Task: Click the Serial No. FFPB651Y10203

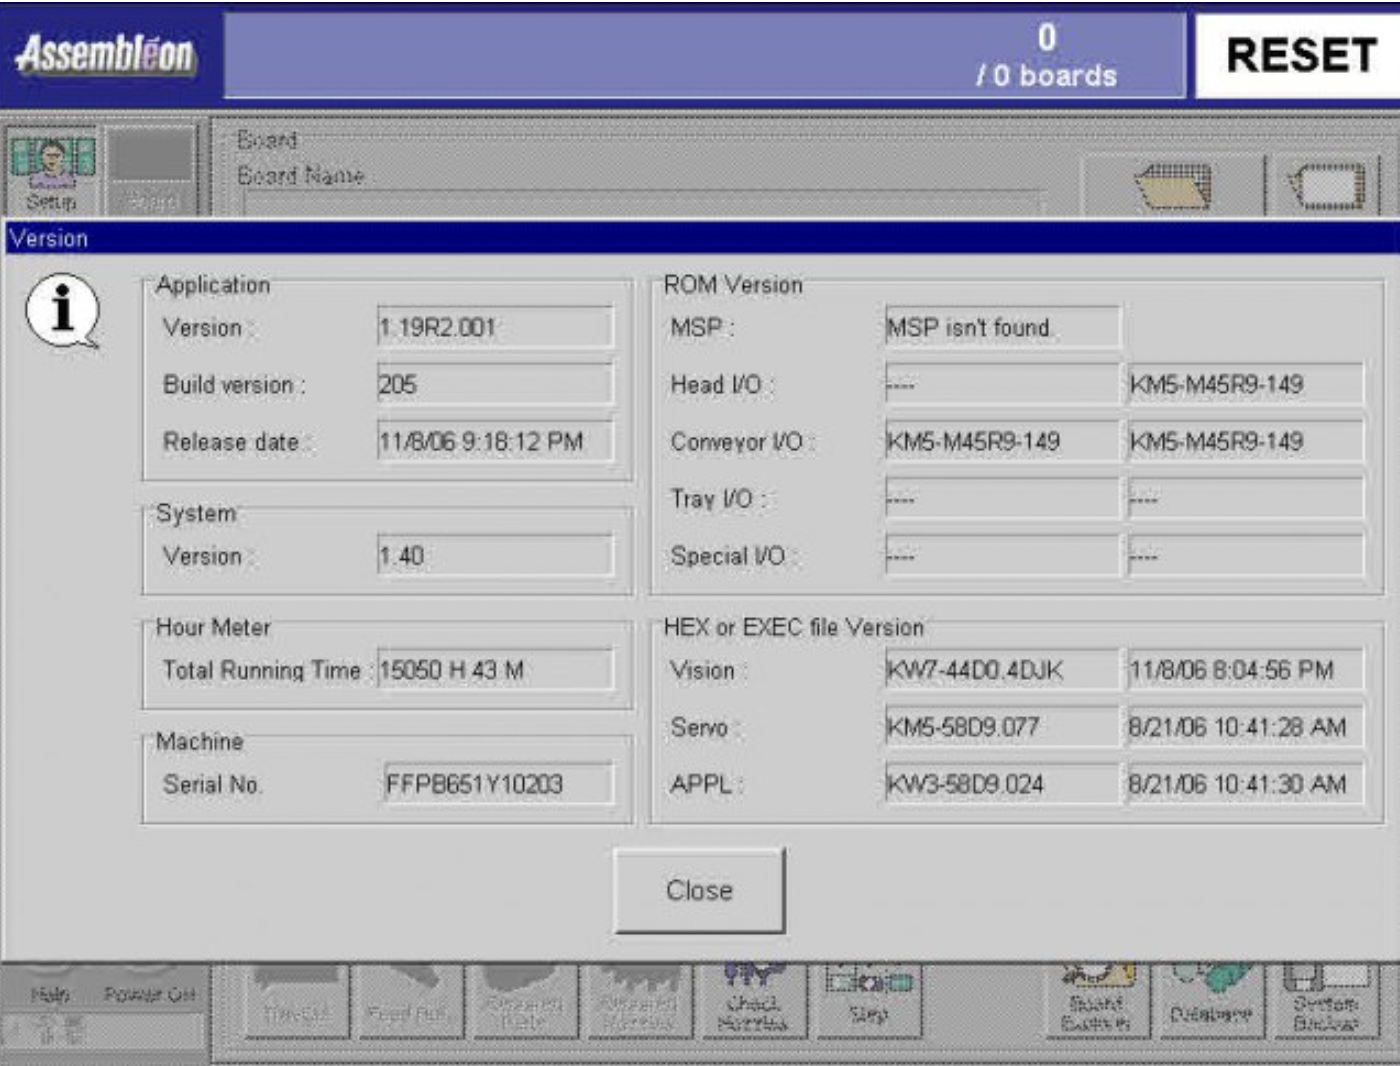Action: pos(498,783)
